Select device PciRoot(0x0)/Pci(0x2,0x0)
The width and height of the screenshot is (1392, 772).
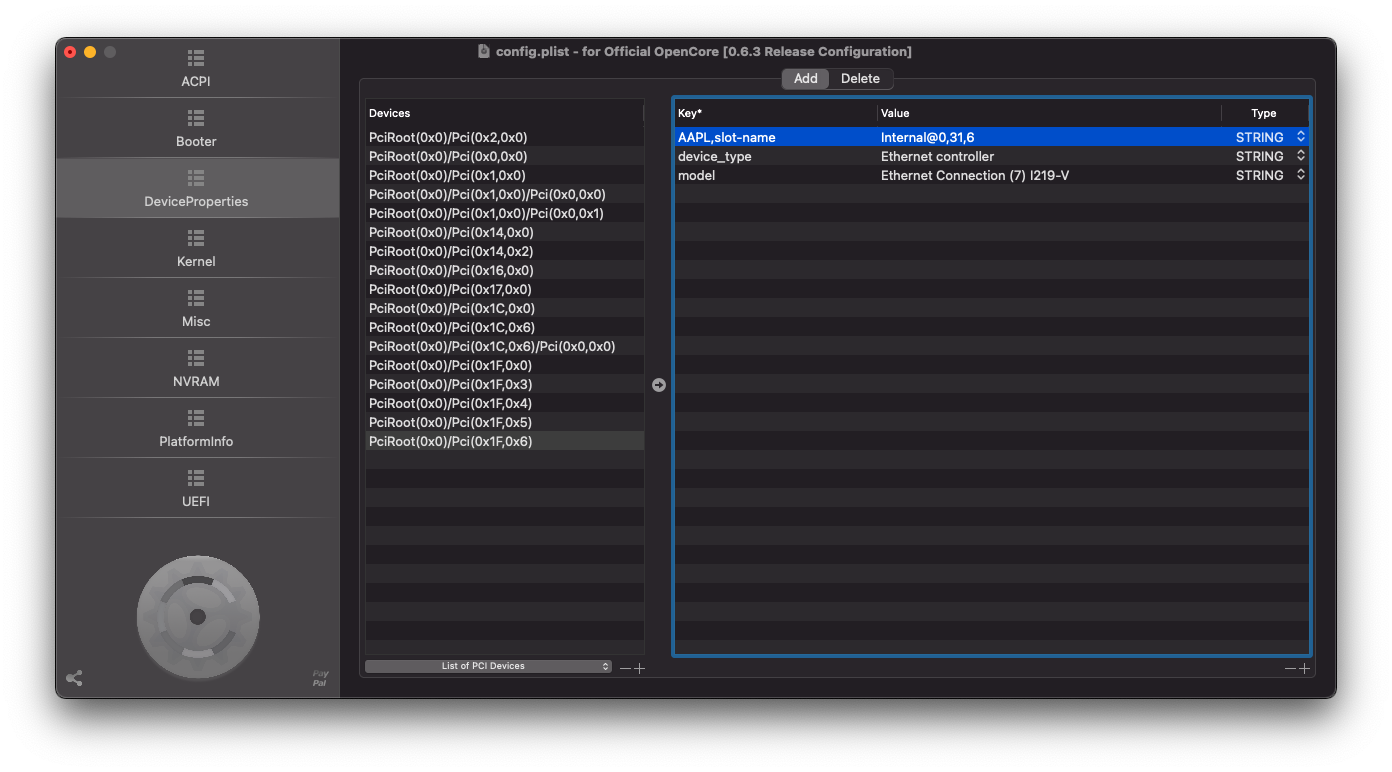[x=448, y=137]
